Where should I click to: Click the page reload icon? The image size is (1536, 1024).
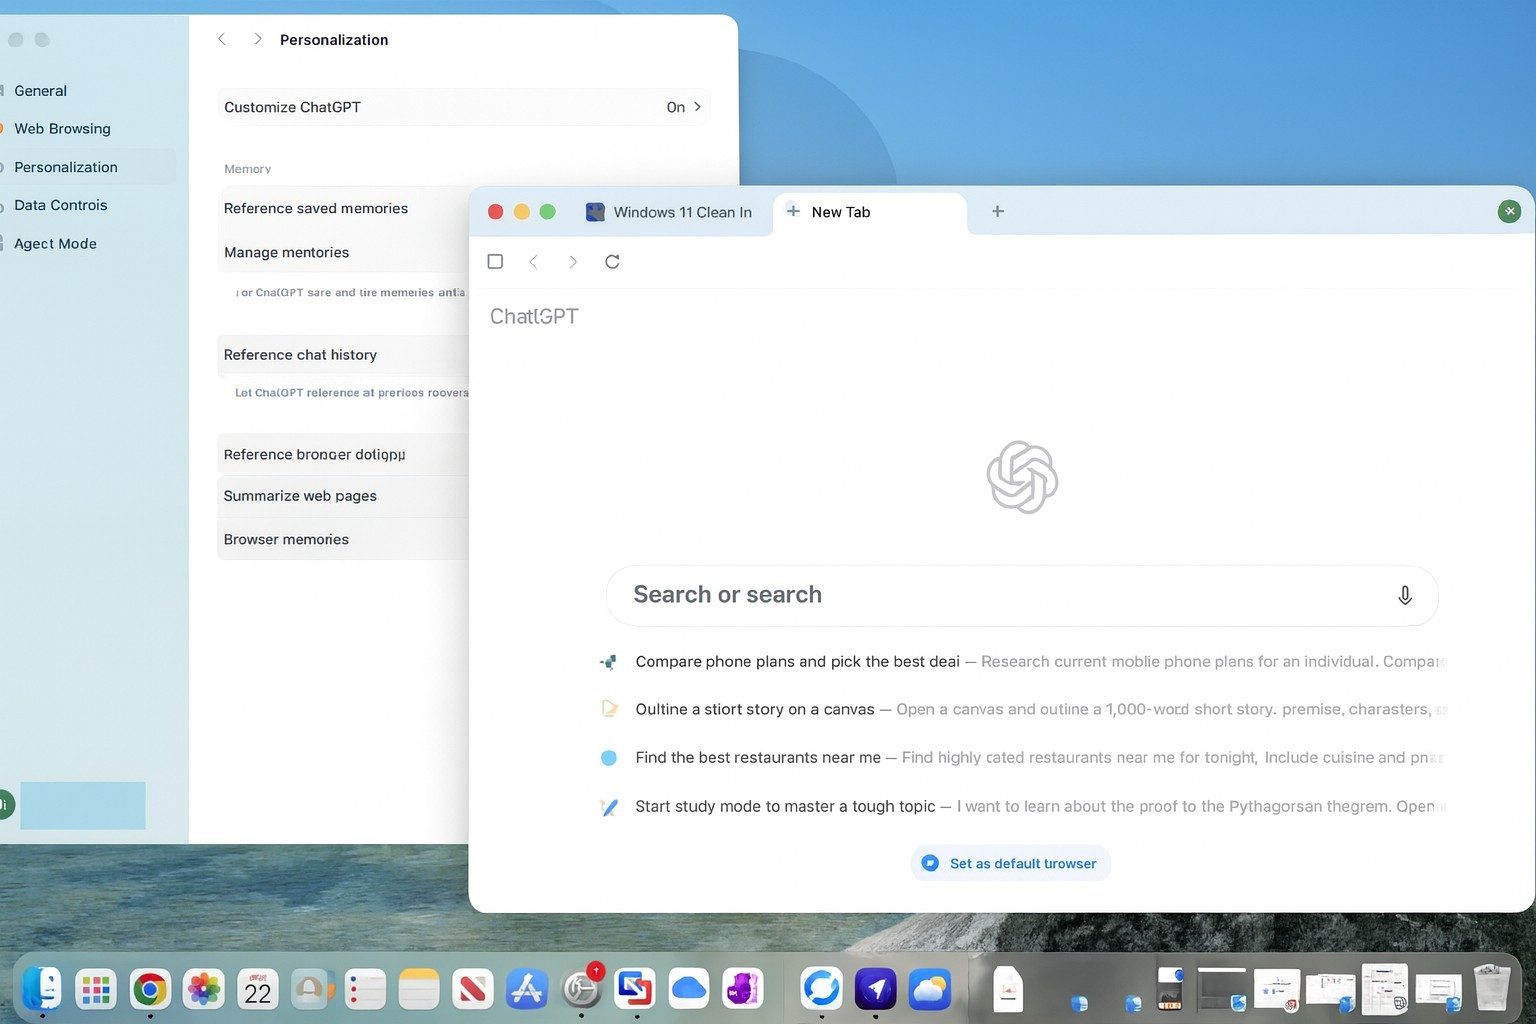point(612,261)
